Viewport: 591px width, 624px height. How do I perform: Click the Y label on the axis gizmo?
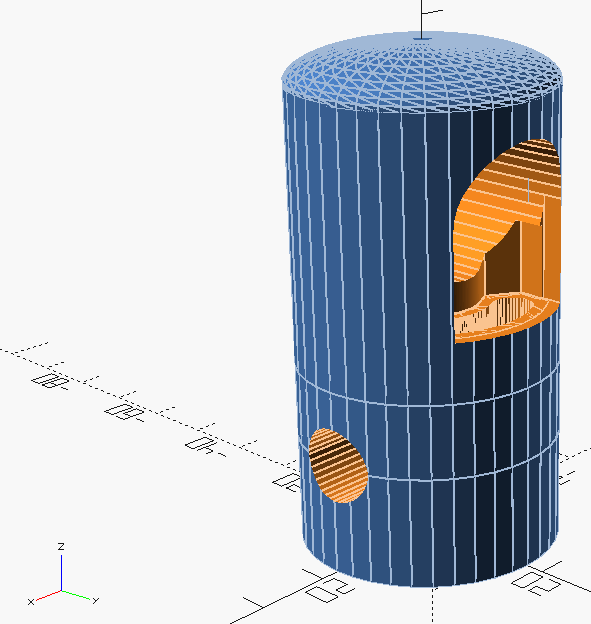(x=96, y=601)
